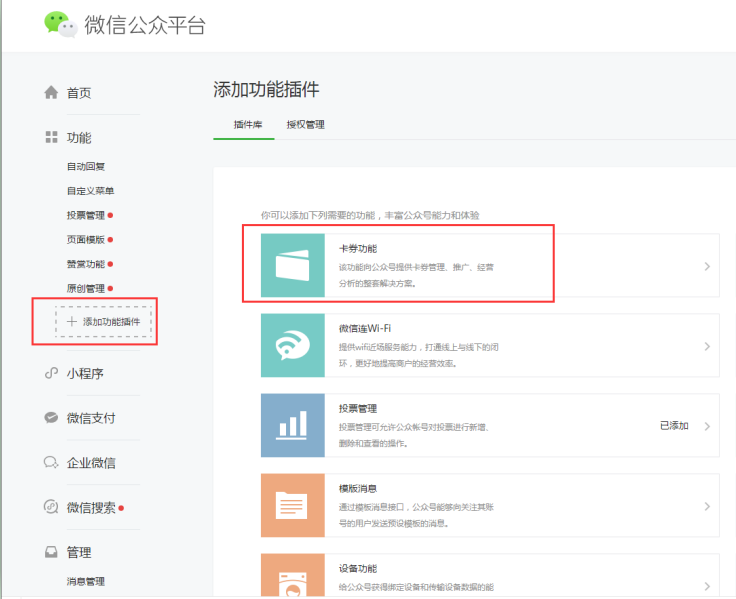
Task: Open 设备功能 via its right chevron
Action: [x=707, y=586]
